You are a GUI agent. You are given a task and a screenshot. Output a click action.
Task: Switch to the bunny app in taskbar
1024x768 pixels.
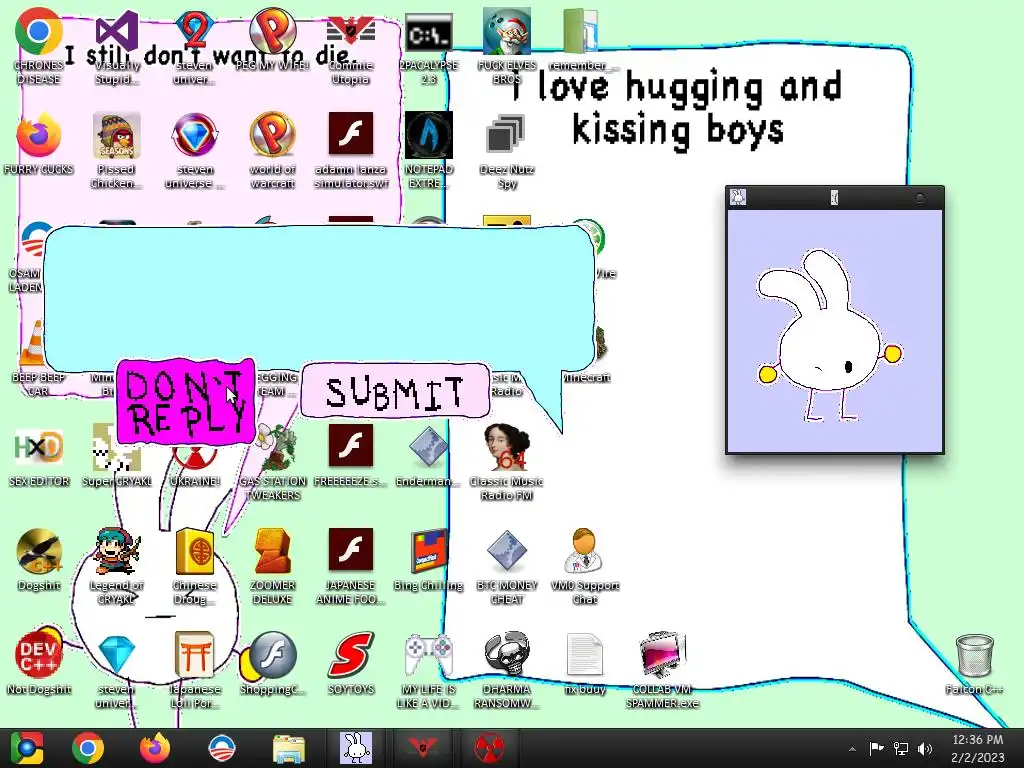point(355,748)
